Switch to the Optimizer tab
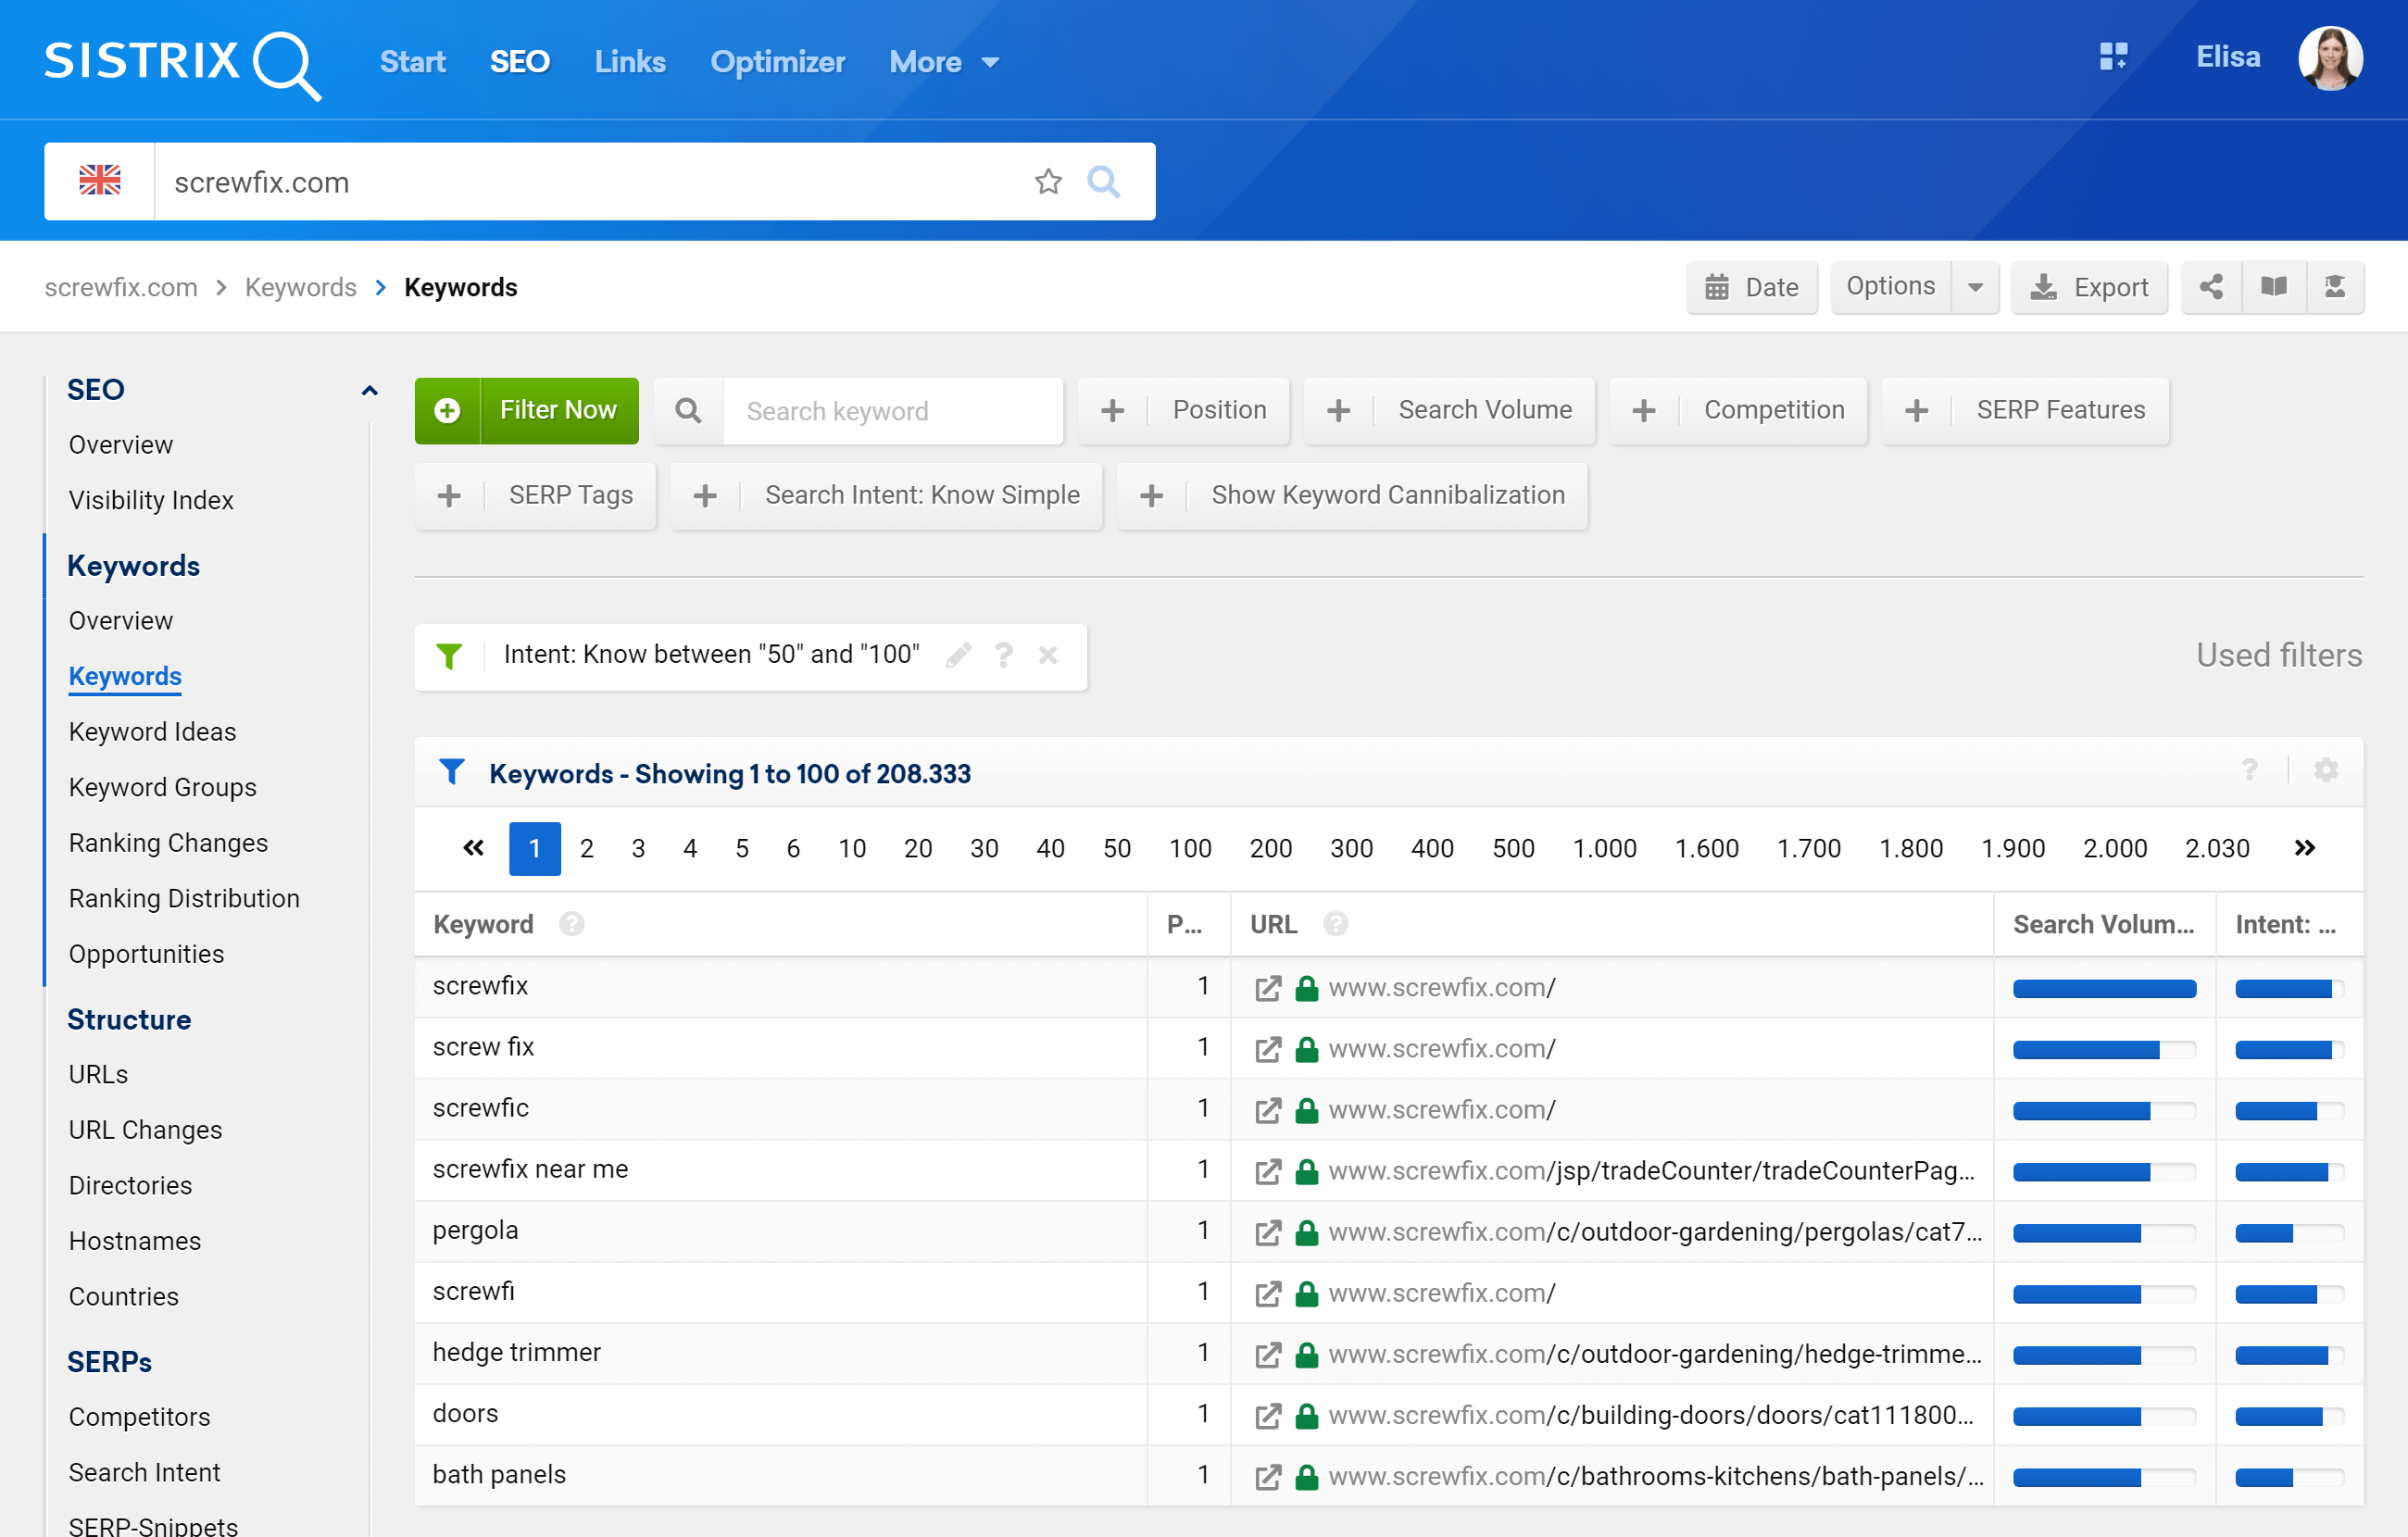Viewport: 2408px width, 1537px height. pyautogui.click(x=777, y=62)
